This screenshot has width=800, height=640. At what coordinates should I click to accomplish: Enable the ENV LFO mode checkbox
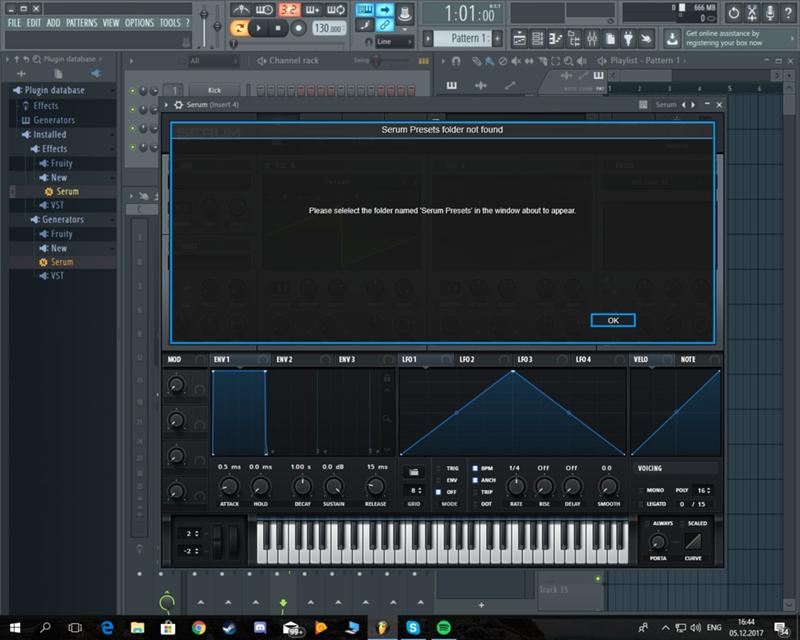[x=438, y=480]
